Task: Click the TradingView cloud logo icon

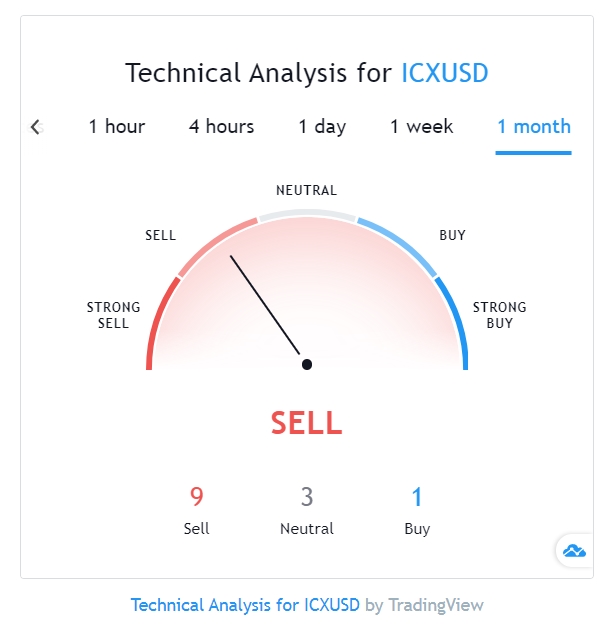Action: [574, 551]
